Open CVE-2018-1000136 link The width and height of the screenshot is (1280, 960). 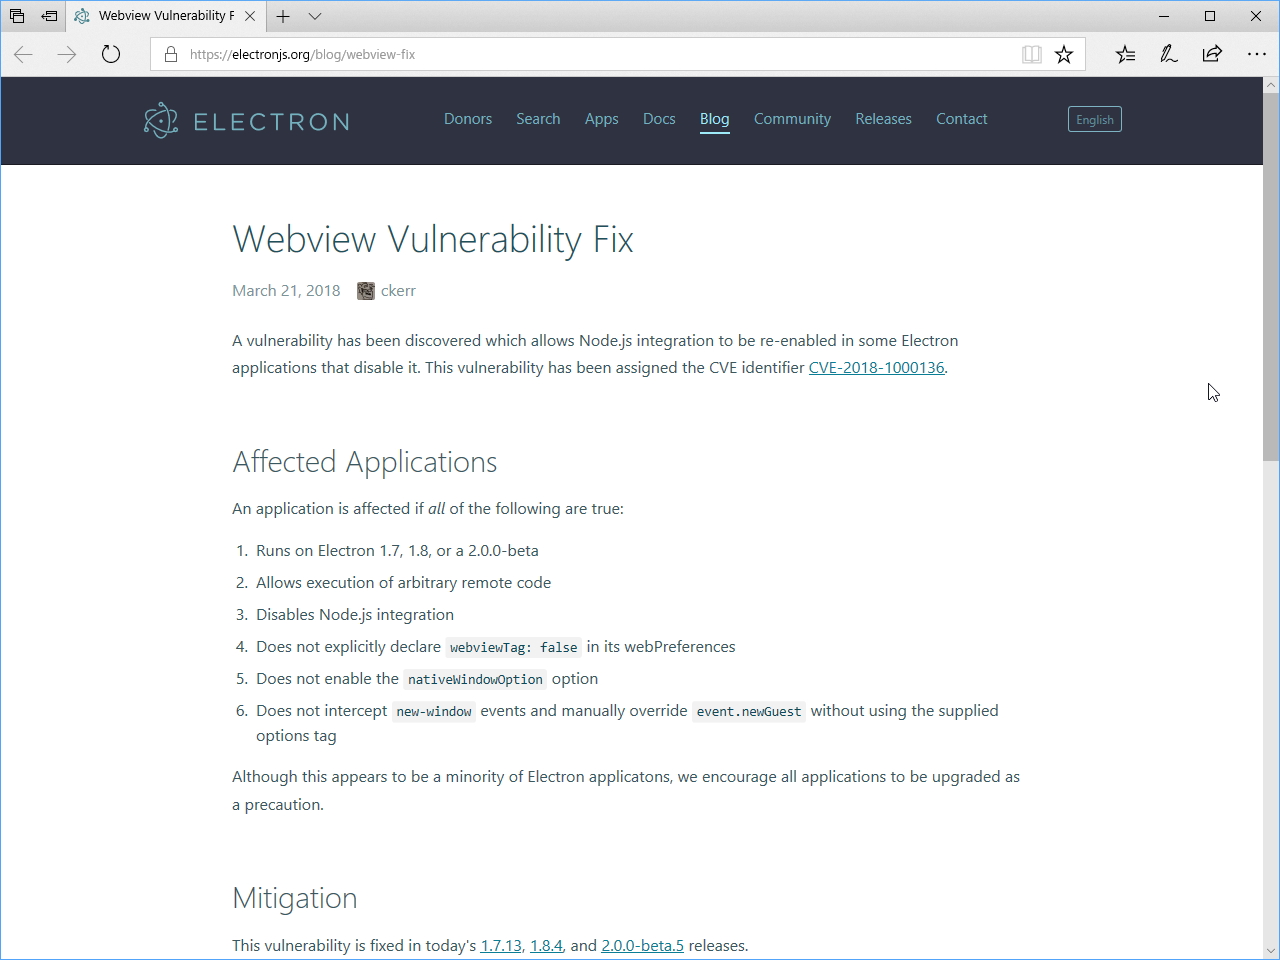coord(876,368)
